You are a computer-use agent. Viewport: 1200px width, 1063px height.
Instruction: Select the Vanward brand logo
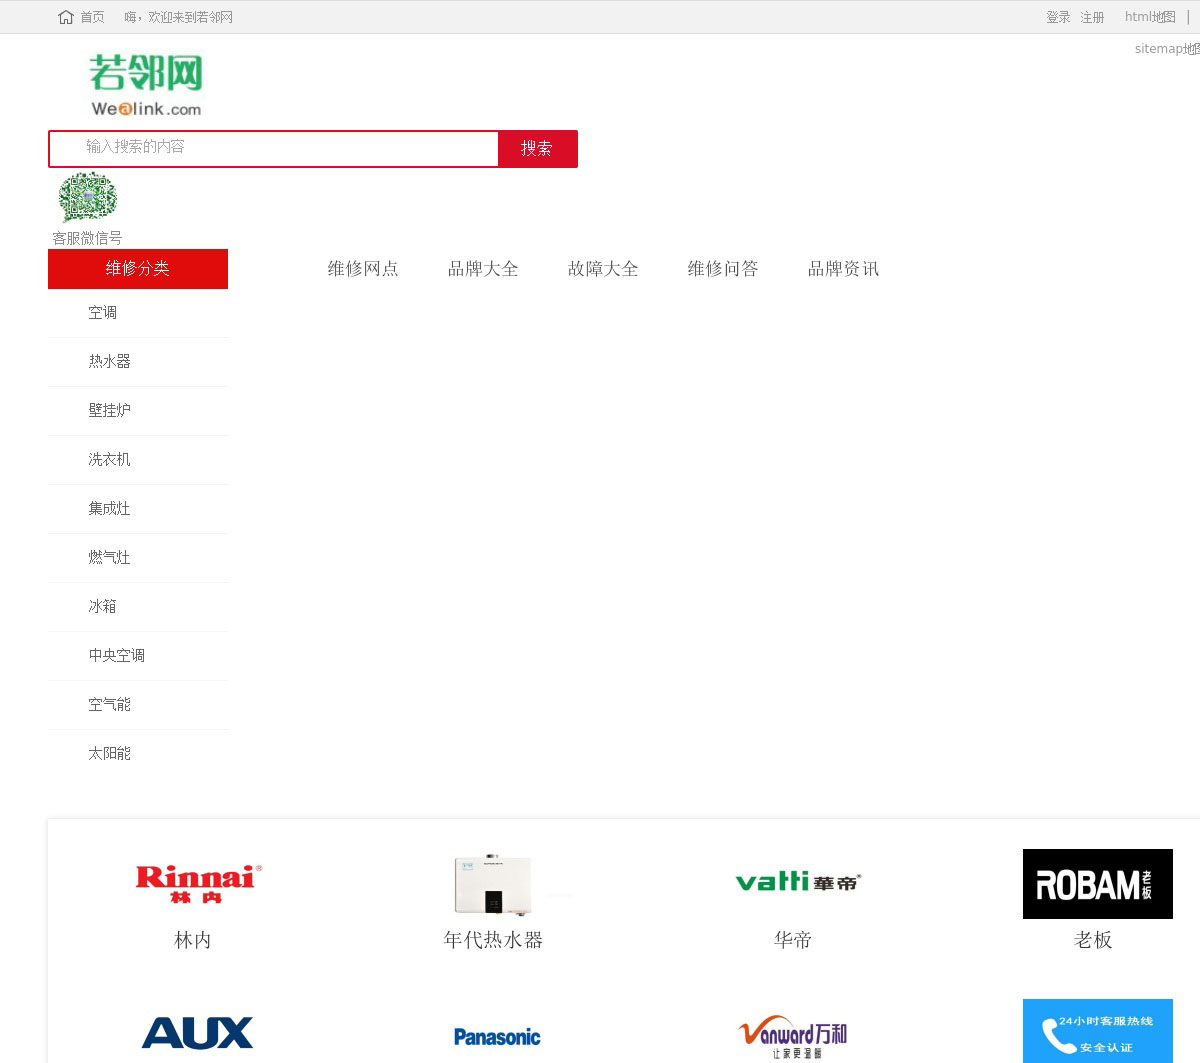pyautogui.click(x=793, y=1037)
